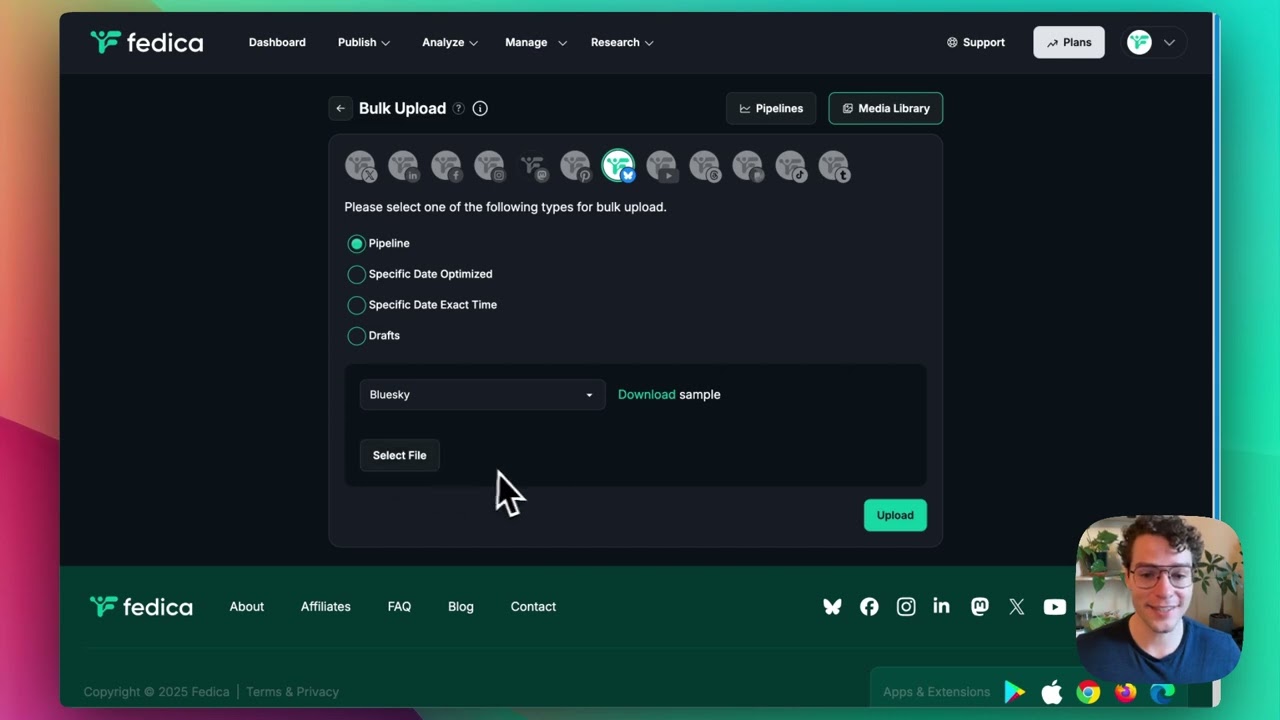Open the Affiliates footer link
This screenshot has height=720, width=1280.
pyautogui.click(x=326, y=606)
